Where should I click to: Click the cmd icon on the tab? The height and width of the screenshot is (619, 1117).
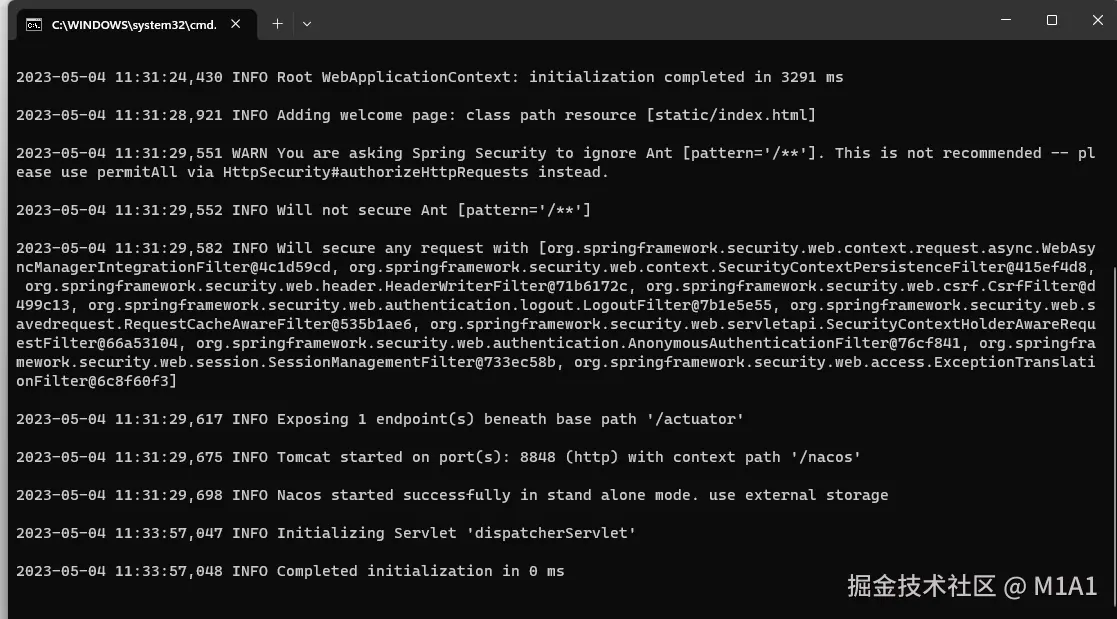[x=34, y=25]
